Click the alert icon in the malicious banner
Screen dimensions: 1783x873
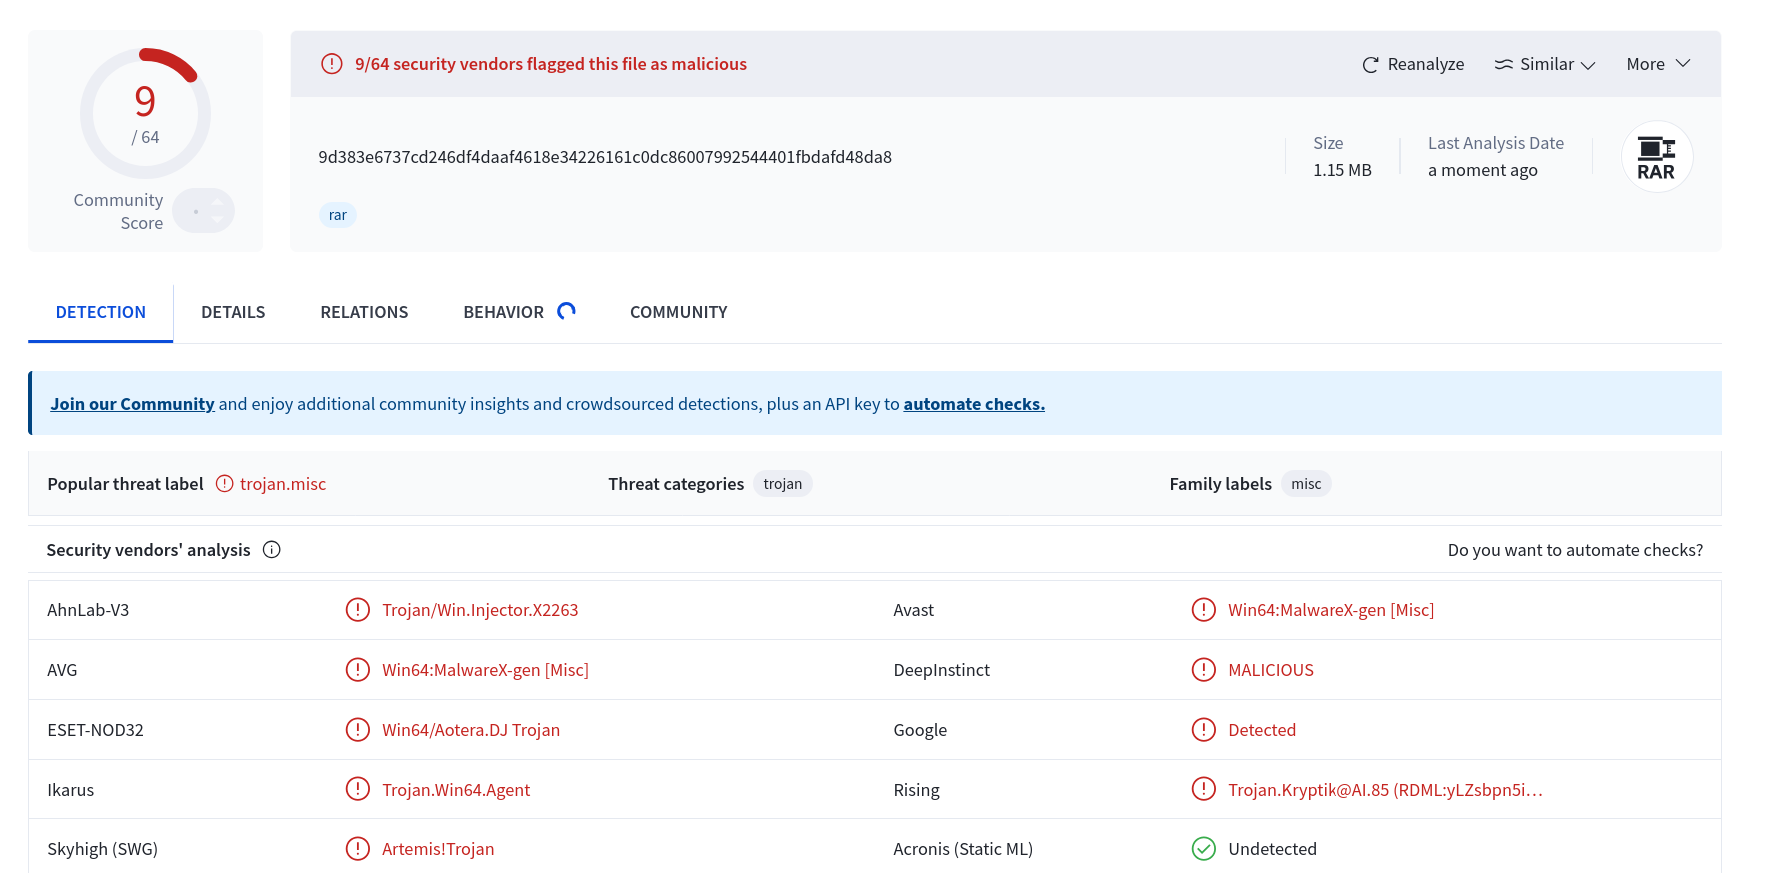[332, 64]
